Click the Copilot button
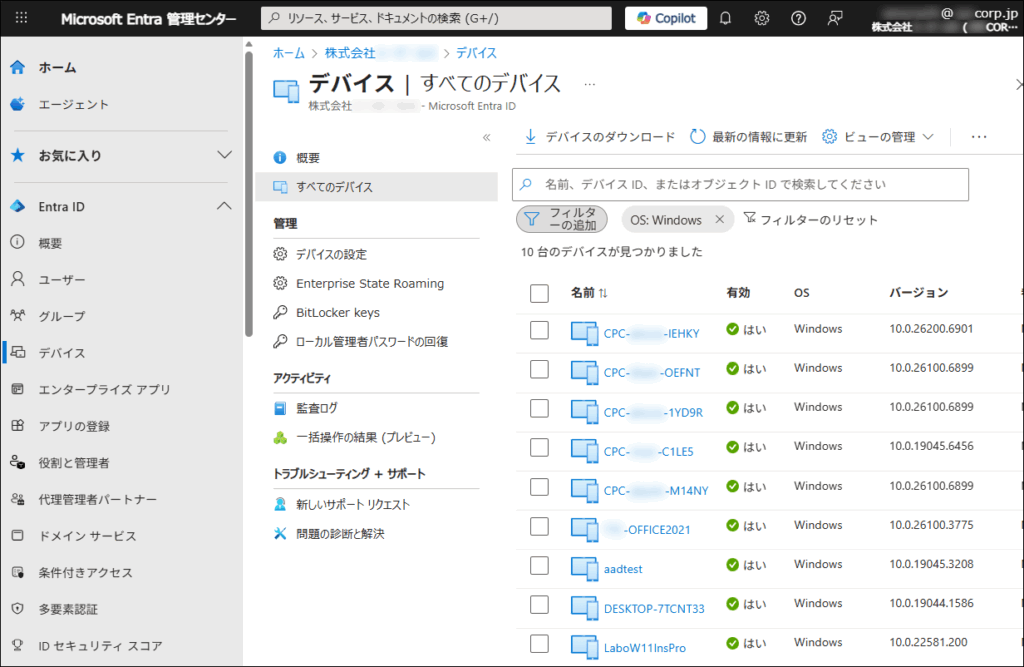Image resolution: width=1024 pixels, height=667 pixels. click(666, 18)
